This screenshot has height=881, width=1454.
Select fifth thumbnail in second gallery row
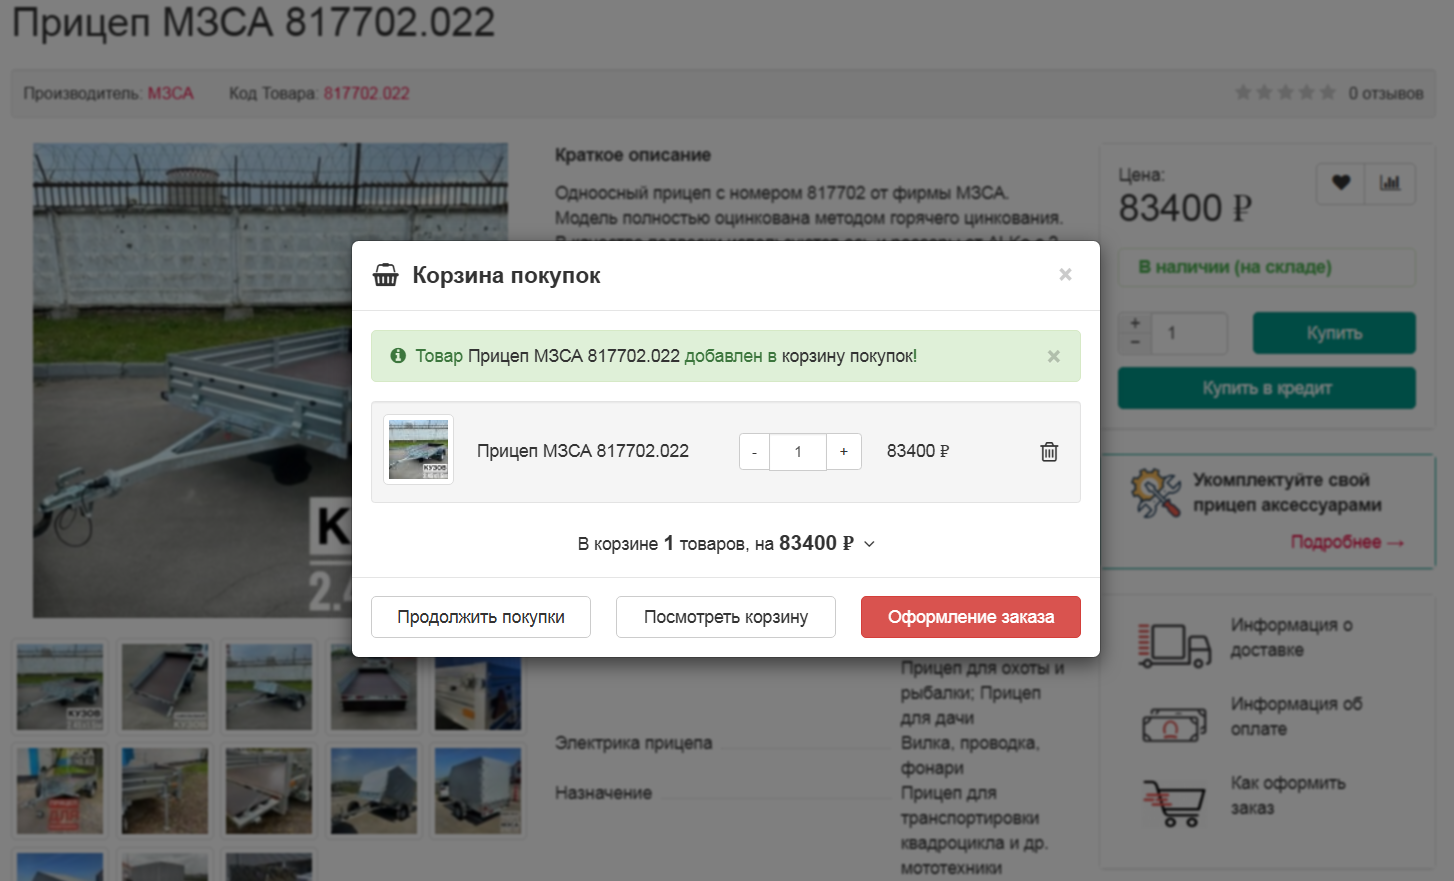(478, 791)
